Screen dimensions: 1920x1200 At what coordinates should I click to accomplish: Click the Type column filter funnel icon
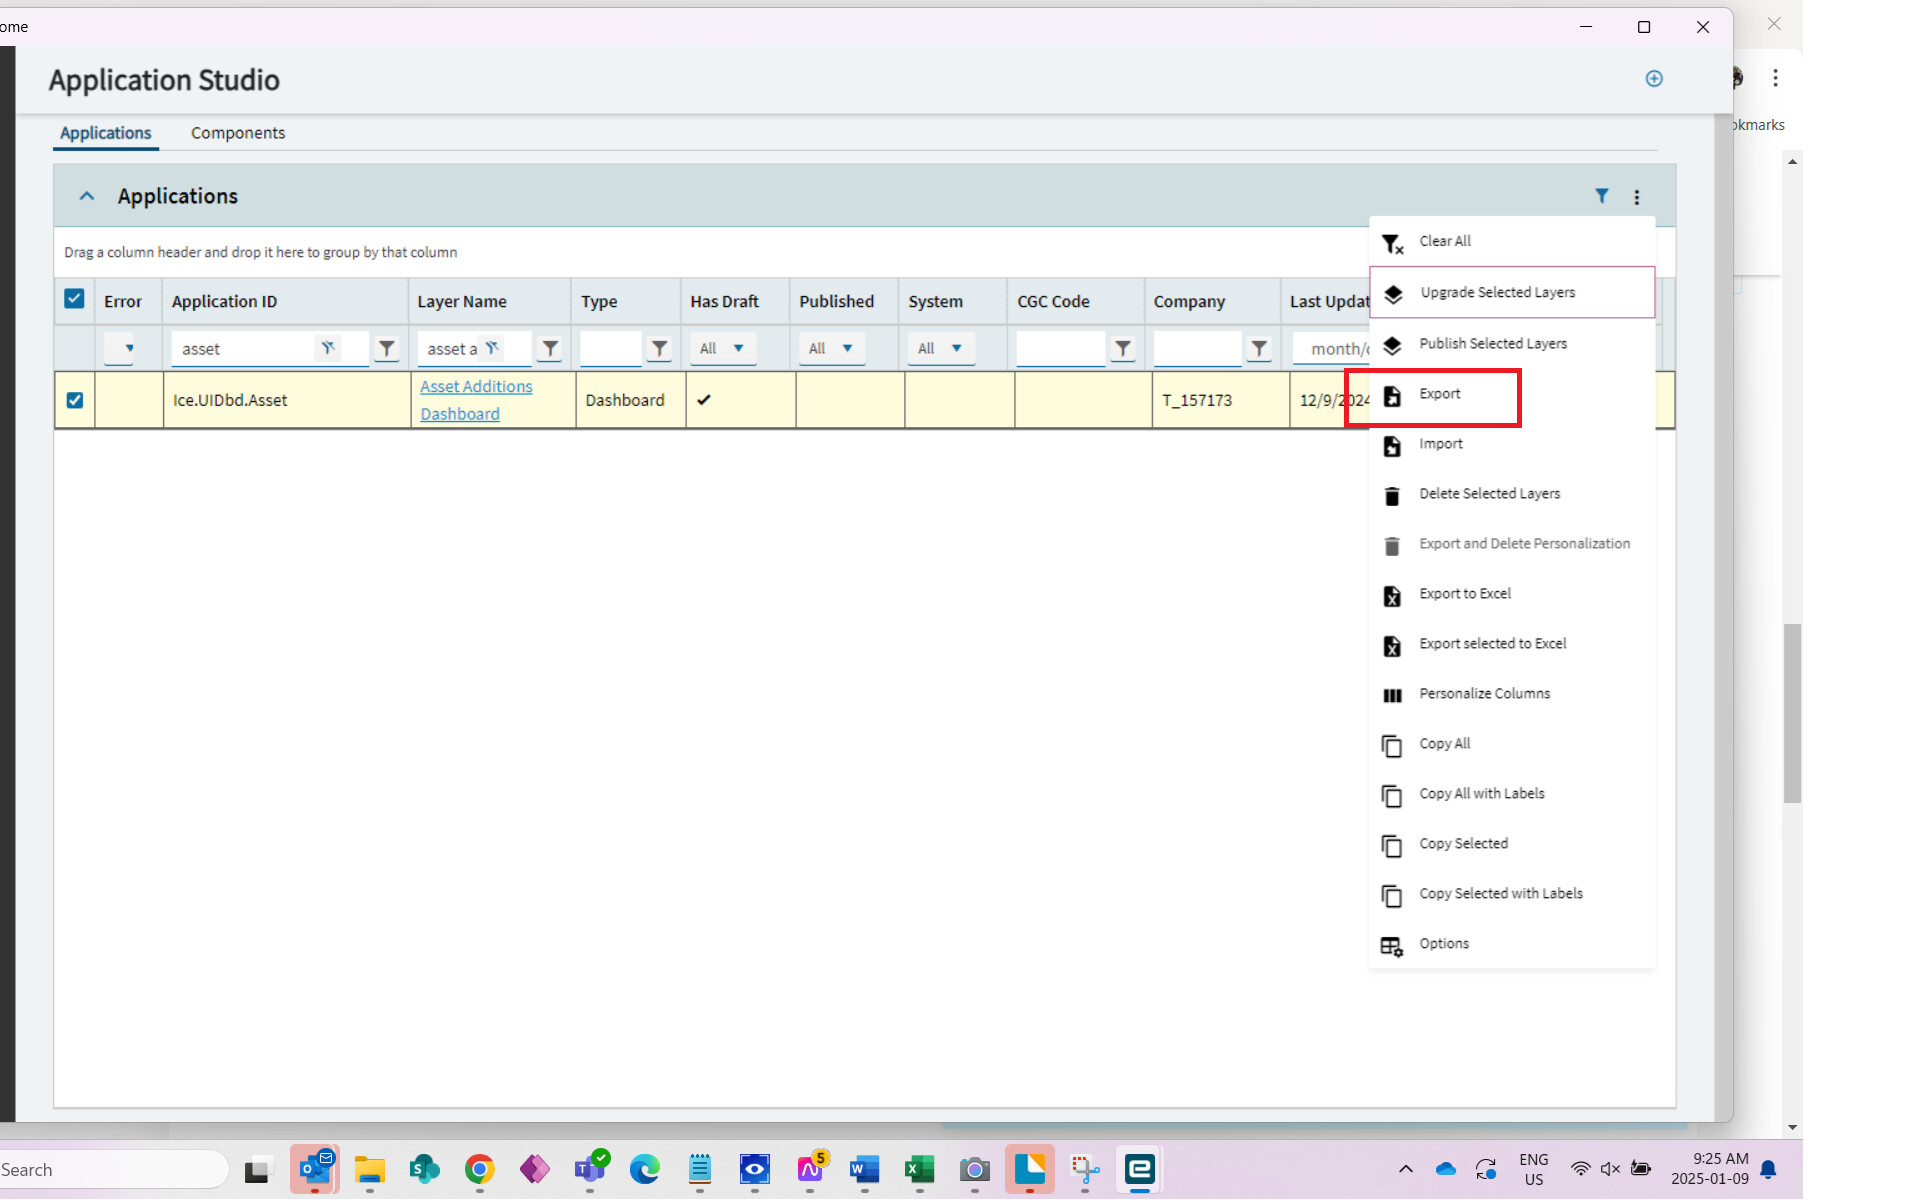(659, 348)
